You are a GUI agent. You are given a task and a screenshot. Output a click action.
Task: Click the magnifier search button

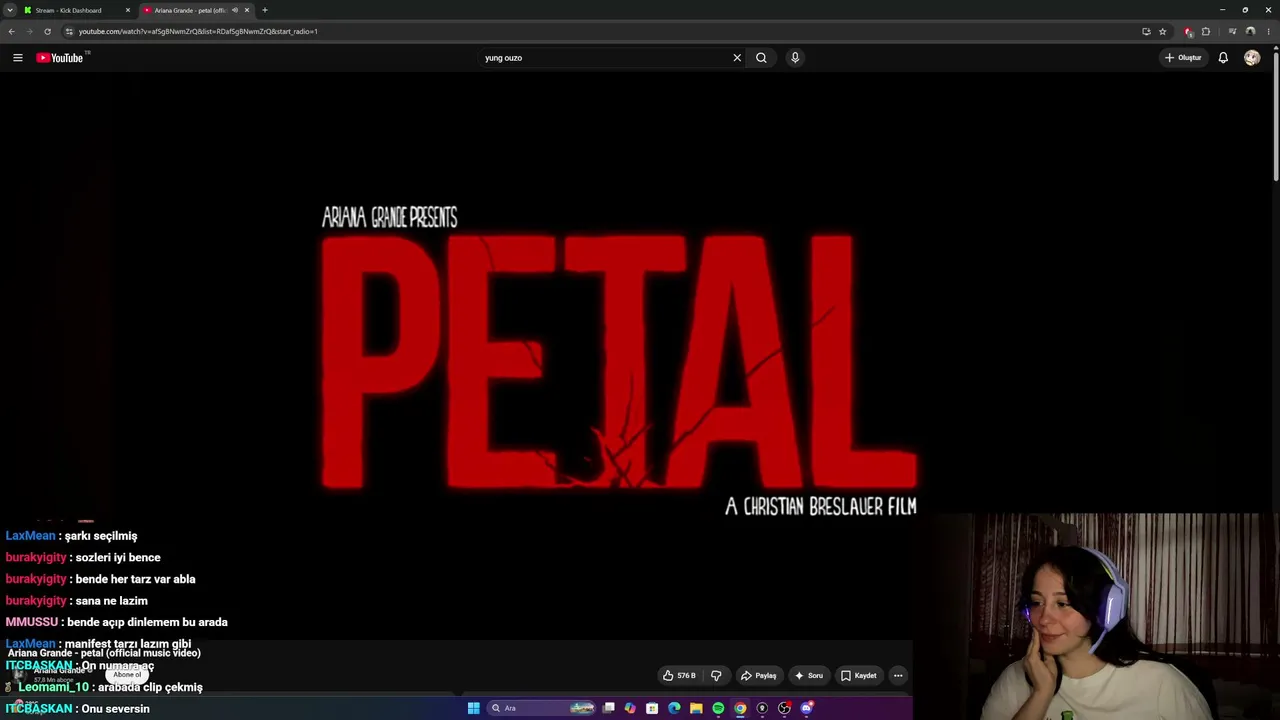pos(761,58)
